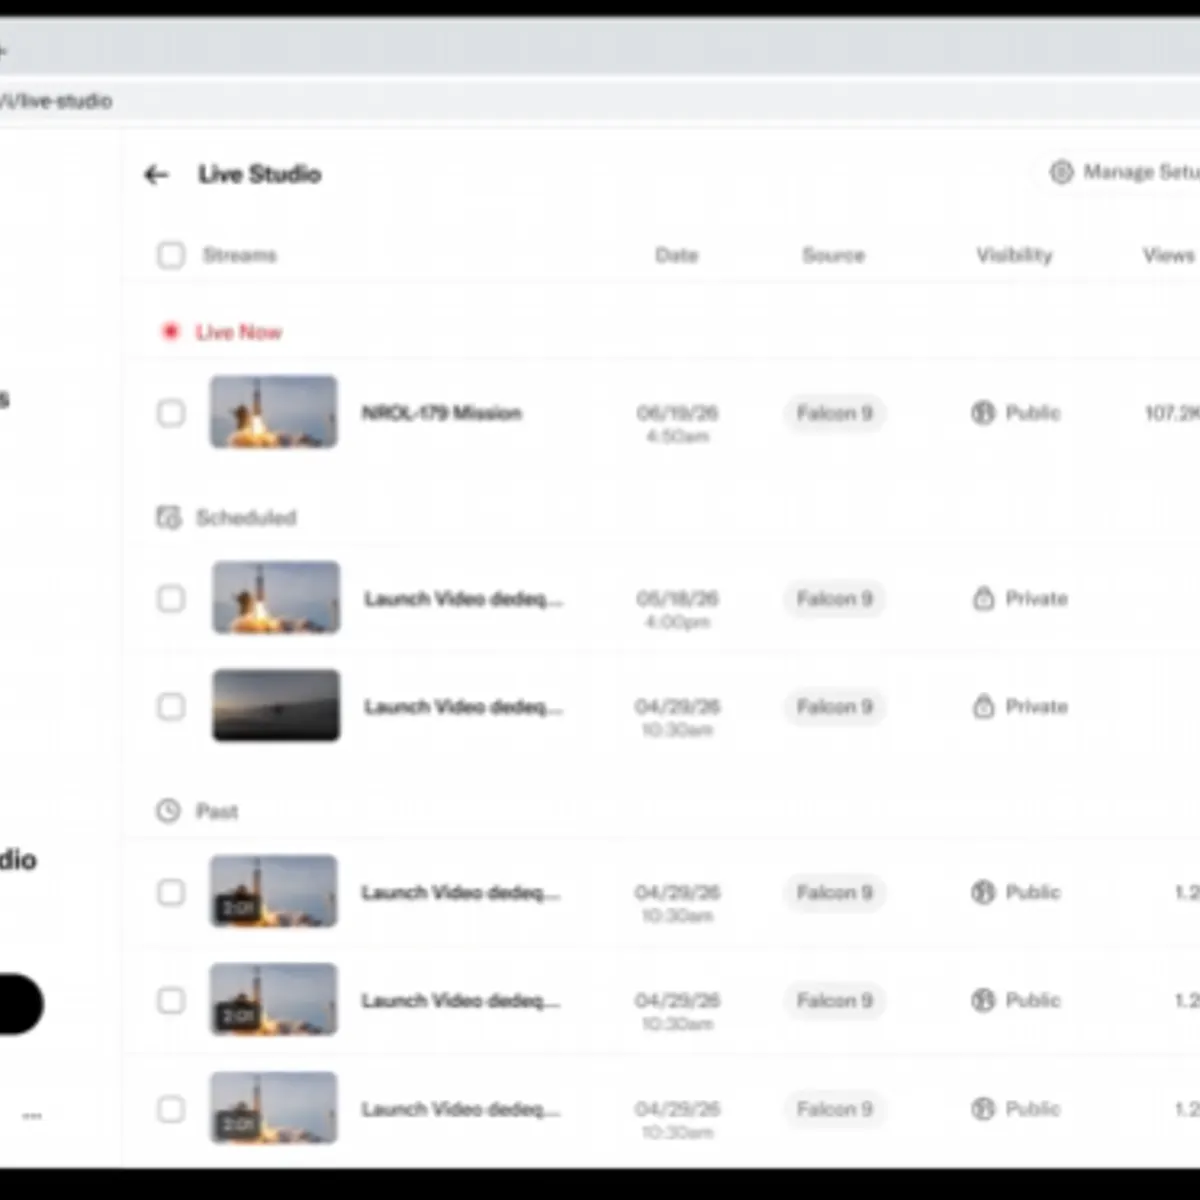Open the three-dots More option in the sidebar
The image size is (1200, 1200).
pos(32,1115)
